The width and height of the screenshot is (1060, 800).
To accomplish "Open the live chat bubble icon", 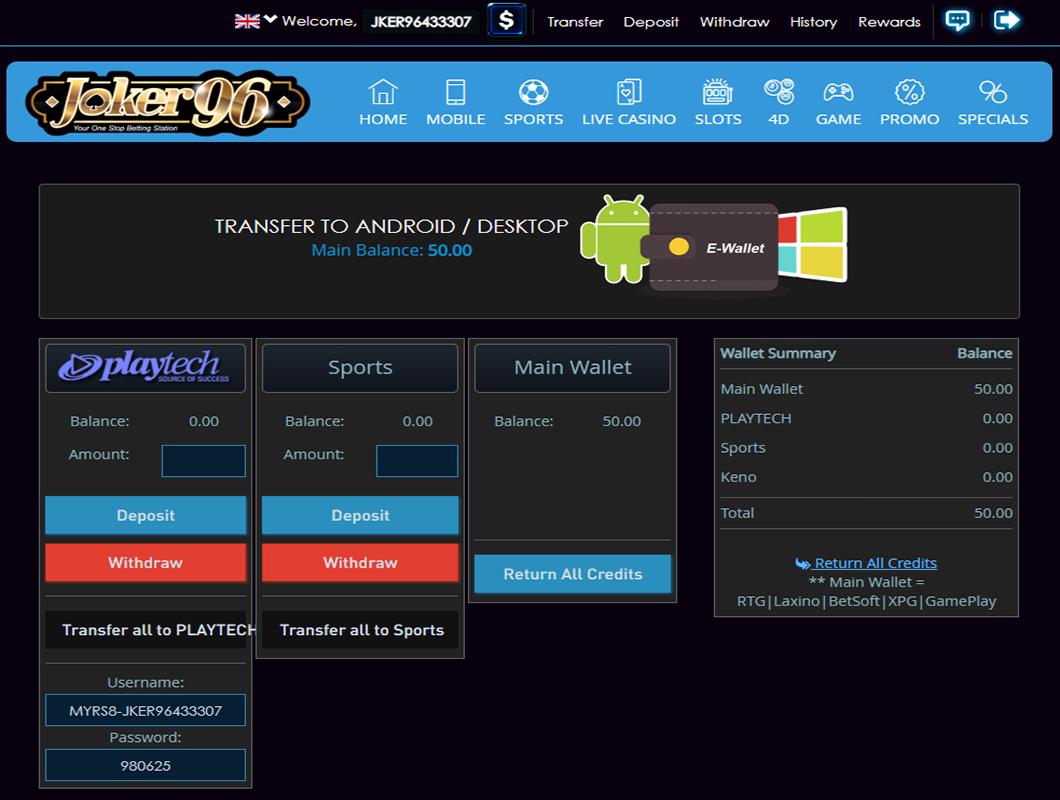I will [x=957, y=20].
